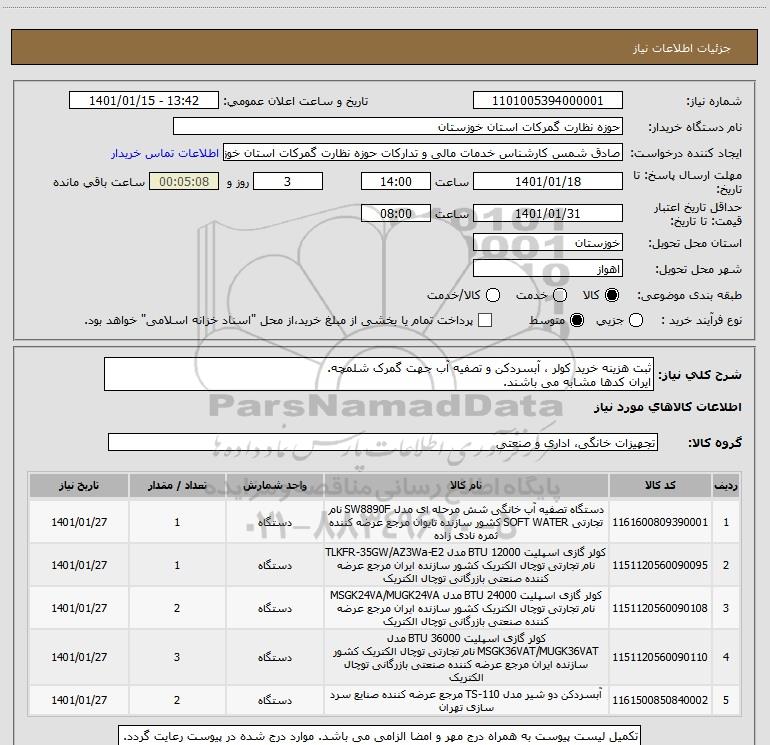
Task: Click the ردیف column header
Action: click(726, 485)
